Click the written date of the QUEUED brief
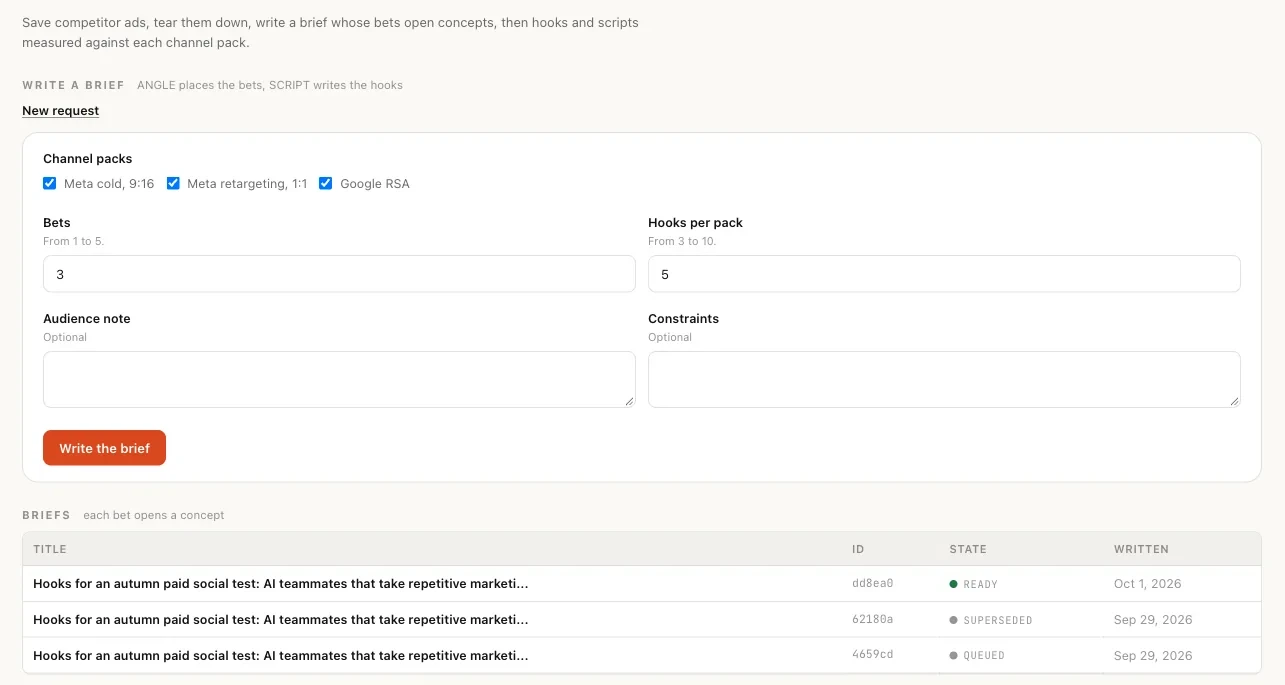The height and width of the screenshot is (685, 1285). point(1153,656)
